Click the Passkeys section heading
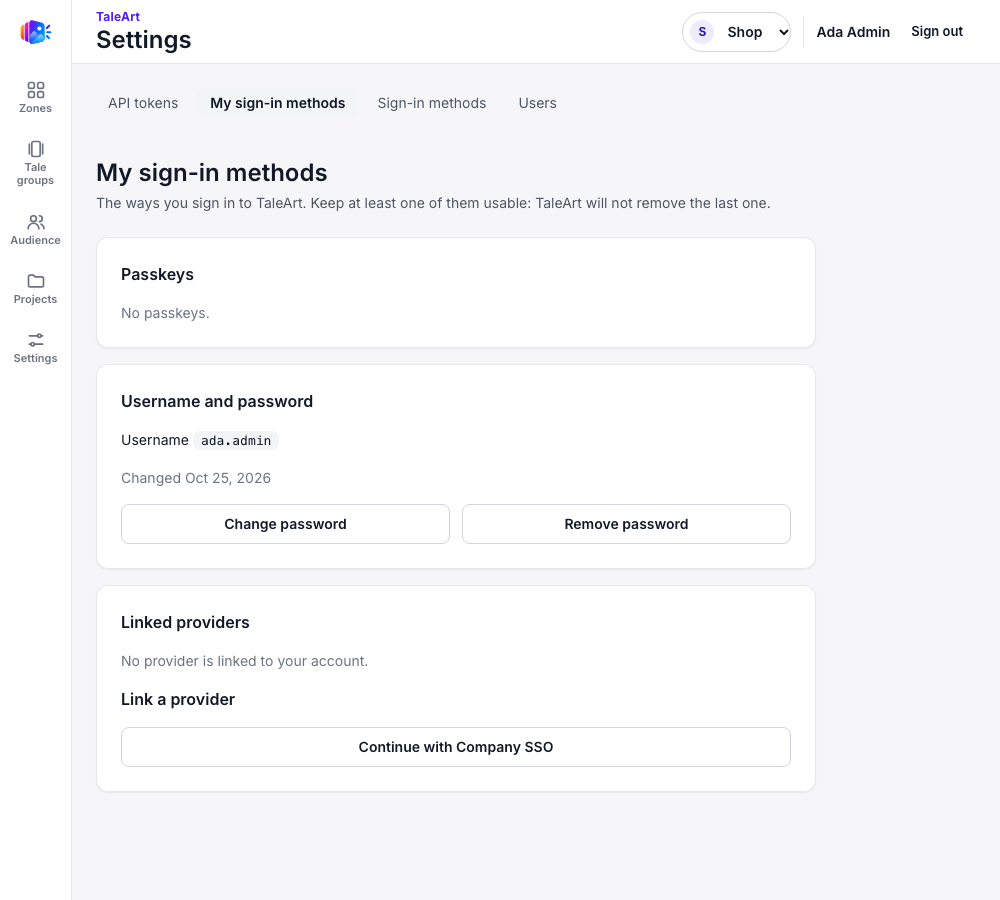1000x900 pixels. pyautogui.click(x=158, y=274)
